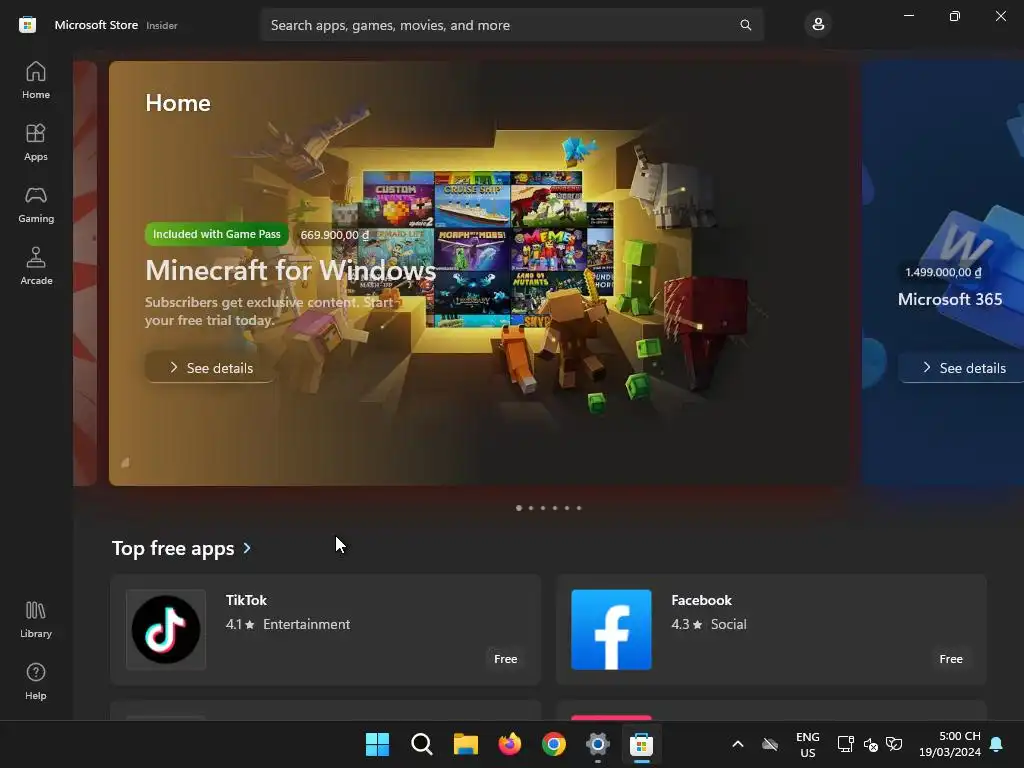Open Windows taskbar search
Screen dimensions: 1024x768
click(x=422, y=744)
